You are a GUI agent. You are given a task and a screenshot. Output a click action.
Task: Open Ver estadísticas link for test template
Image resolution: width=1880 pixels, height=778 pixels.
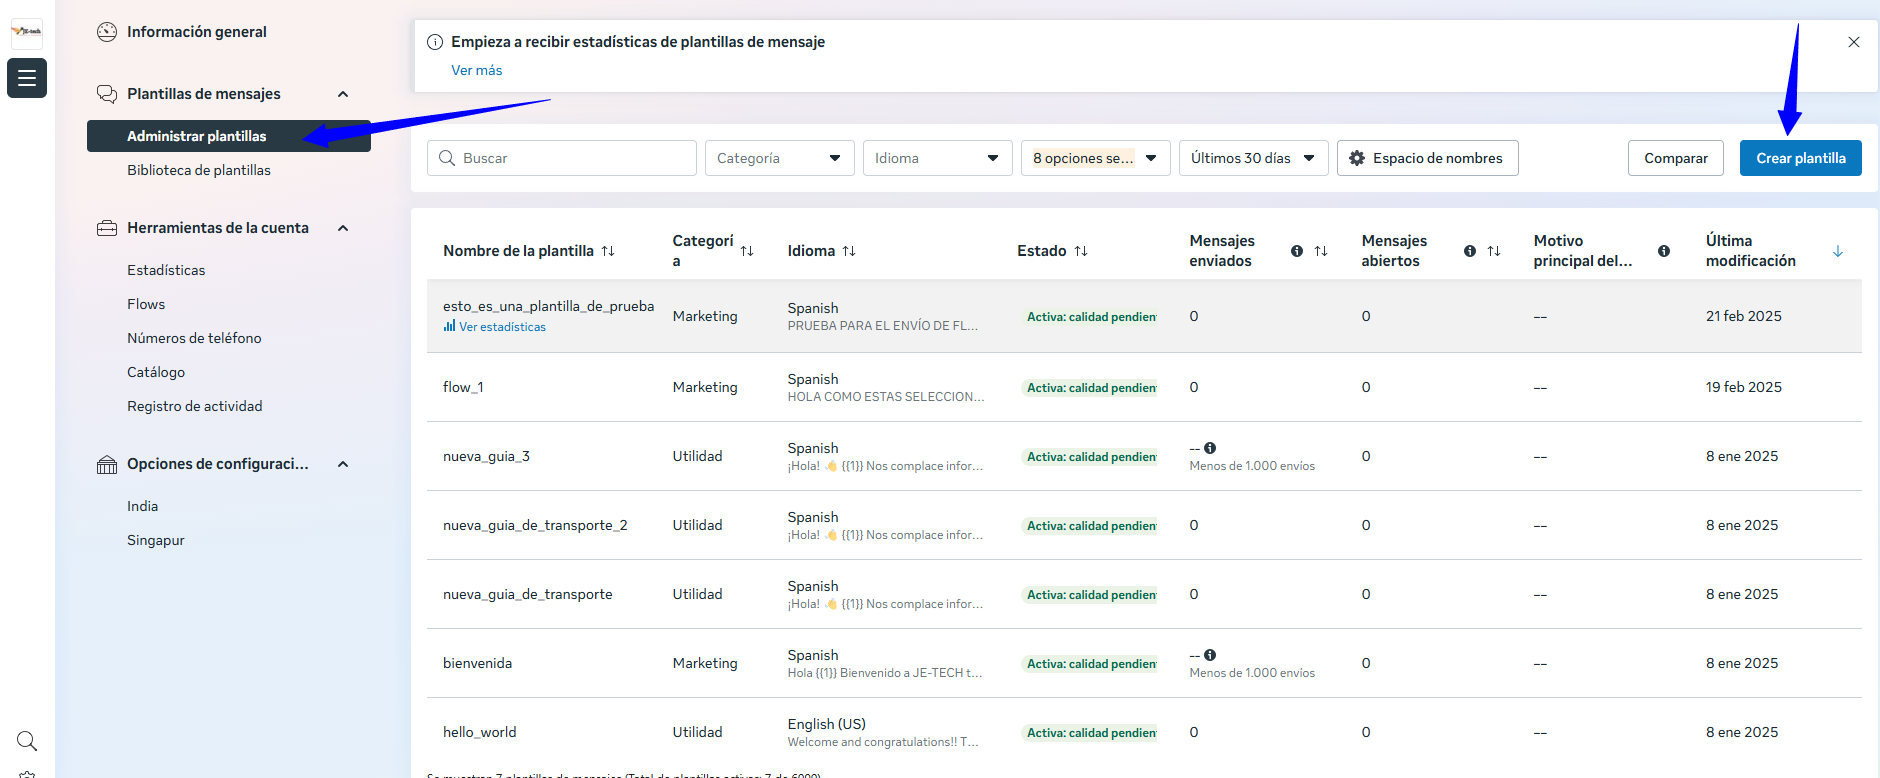click(502, 327)
